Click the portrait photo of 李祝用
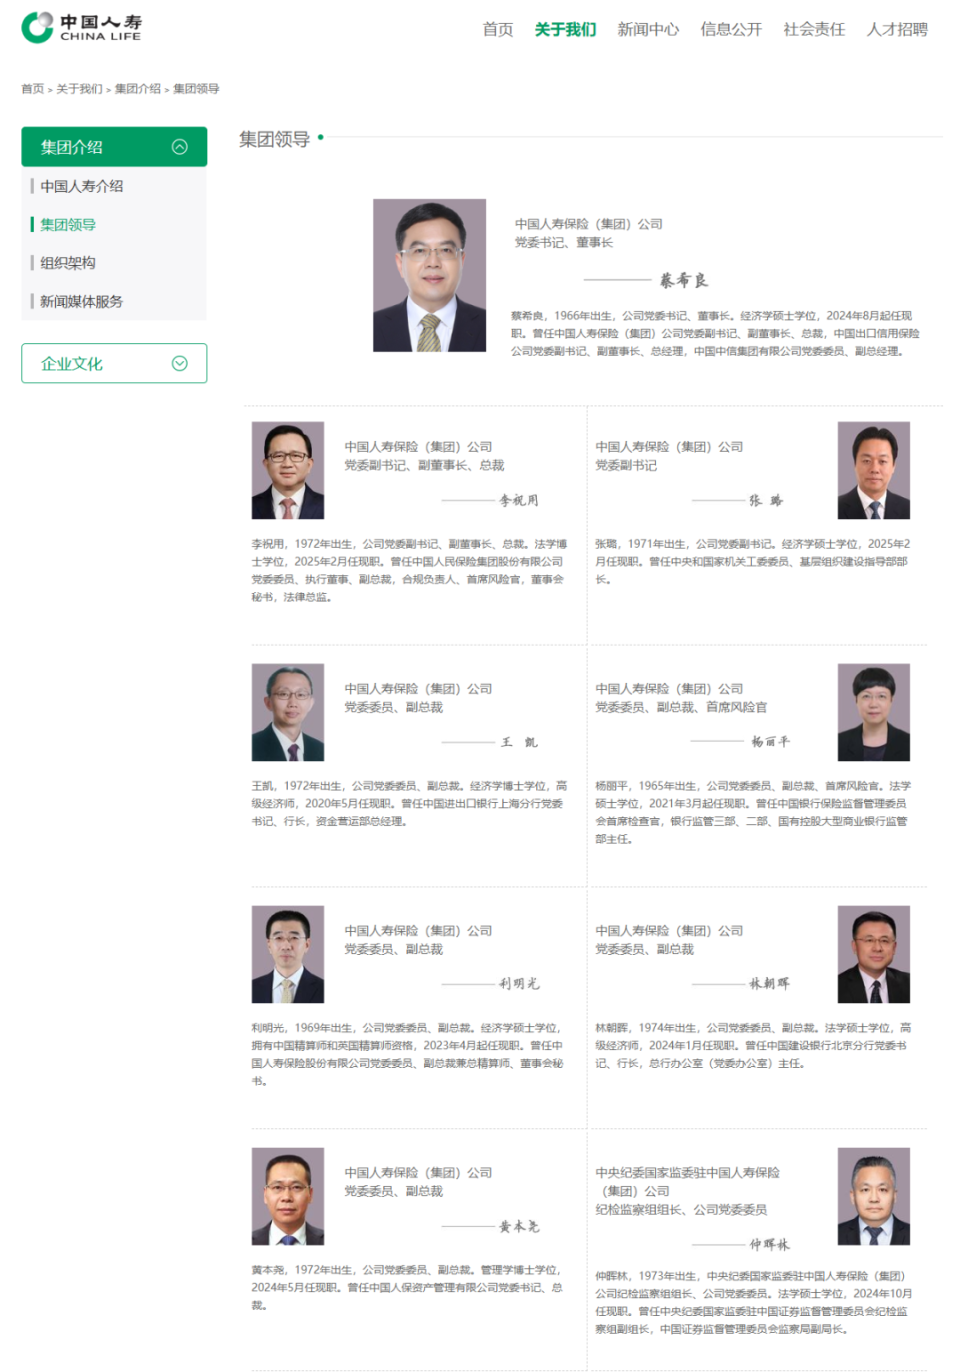Image resolution: width=960 pixels, height=1372 pixels. [288, 470]
